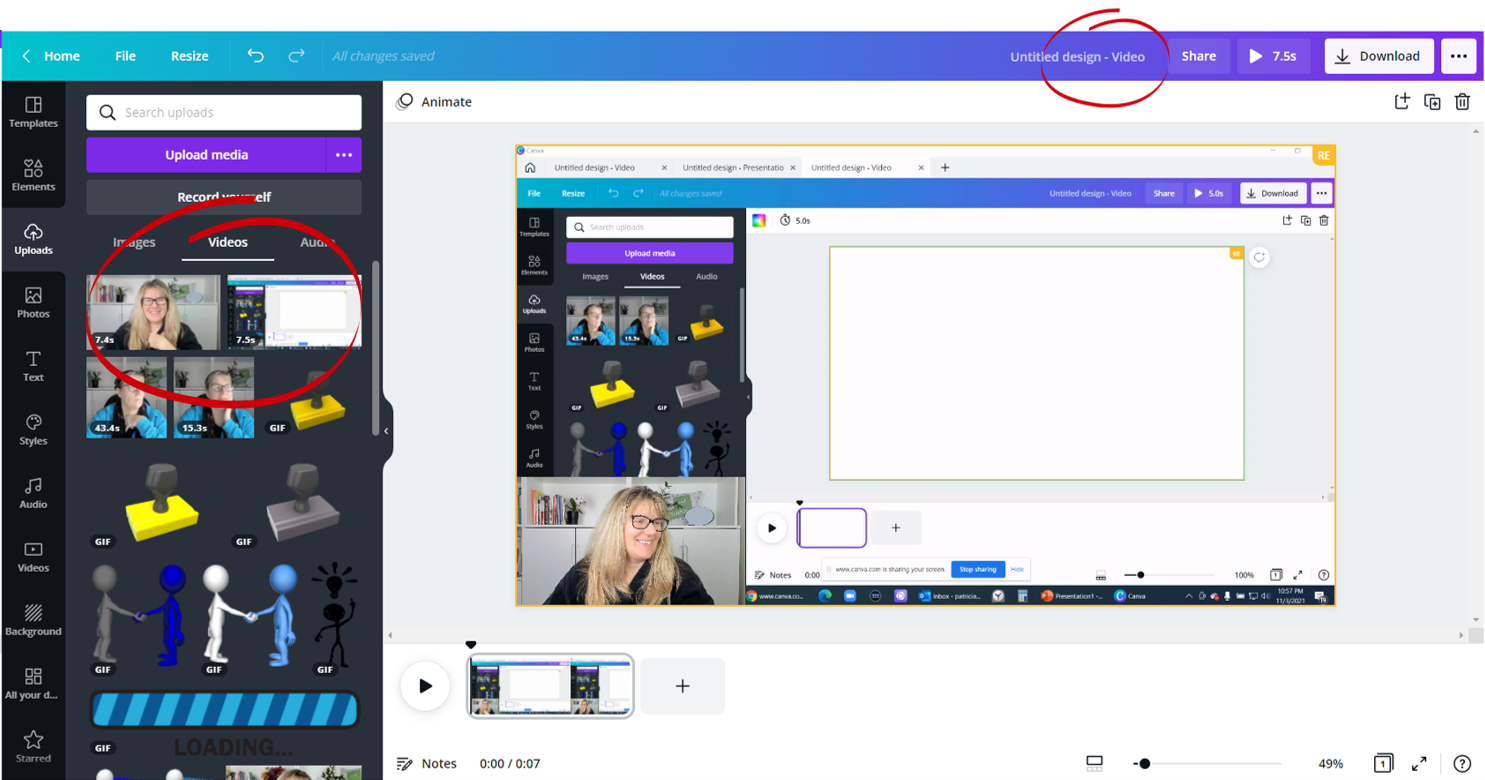The height and width of the screenshot is (780, 1485).
Task: Toggle grid view page icon
Action: pyautogui.click(x=1383, y=763)
